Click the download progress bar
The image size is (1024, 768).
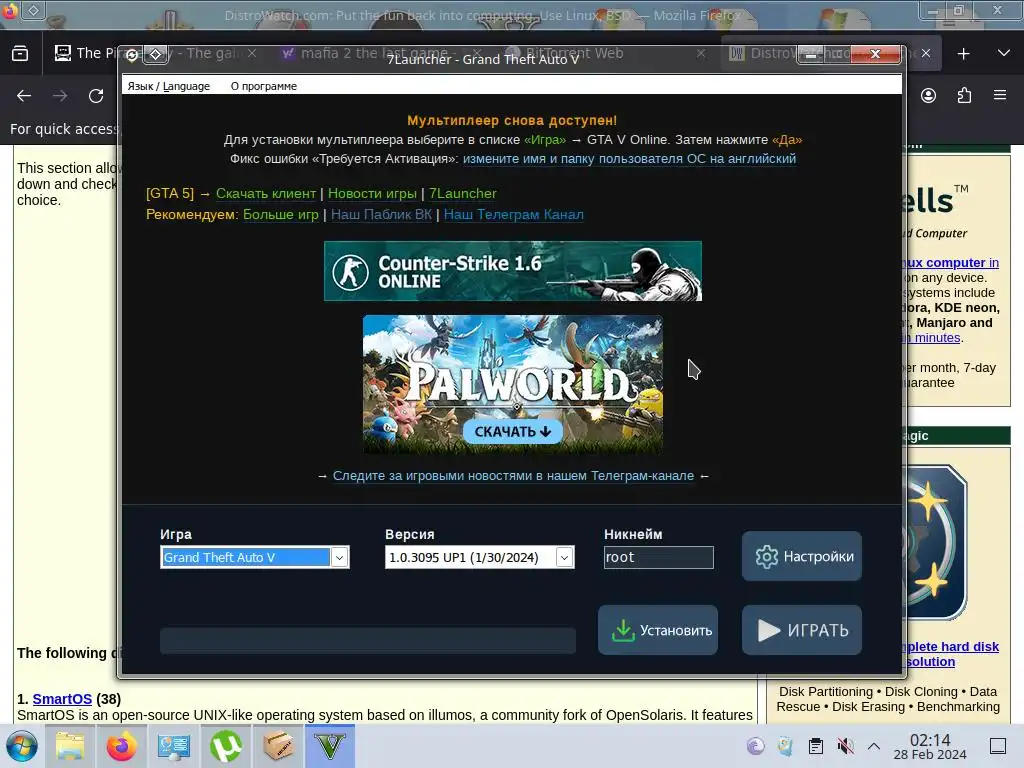coord(368,641)
